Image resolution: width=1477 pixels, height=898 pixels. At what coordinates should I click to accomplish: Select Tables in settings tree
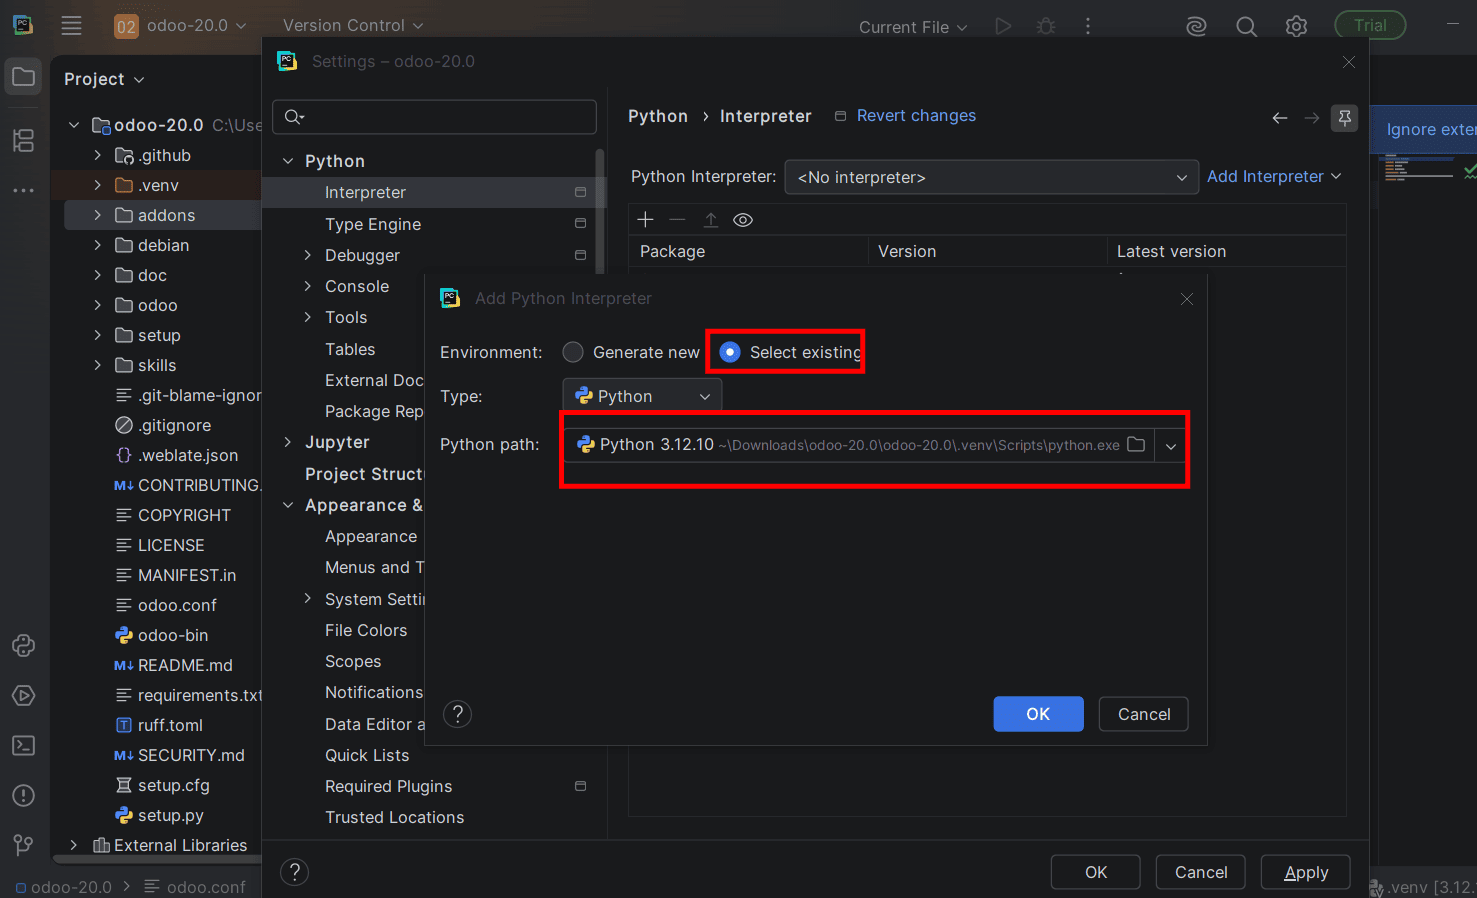[350, 349]
